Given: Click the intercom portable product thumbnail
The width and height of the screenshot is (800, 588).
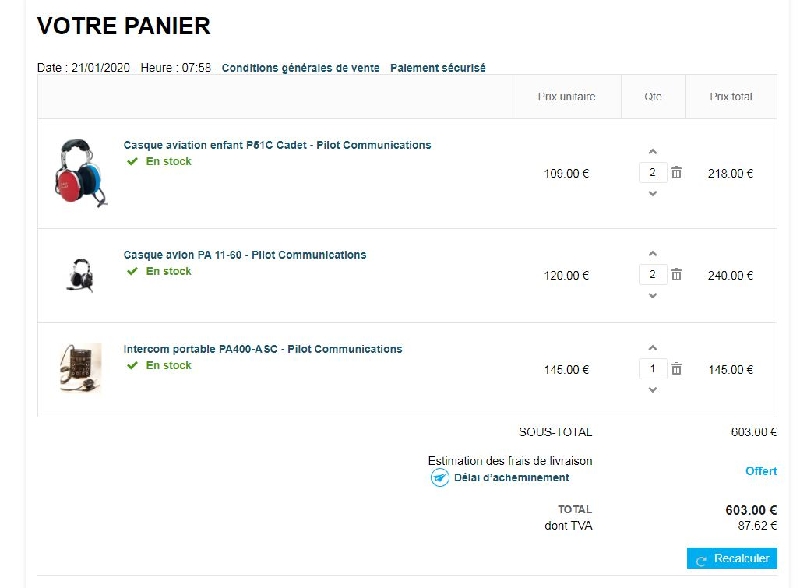Looking at the screenshot, I should pyautogui.click(x=80, y=368).
